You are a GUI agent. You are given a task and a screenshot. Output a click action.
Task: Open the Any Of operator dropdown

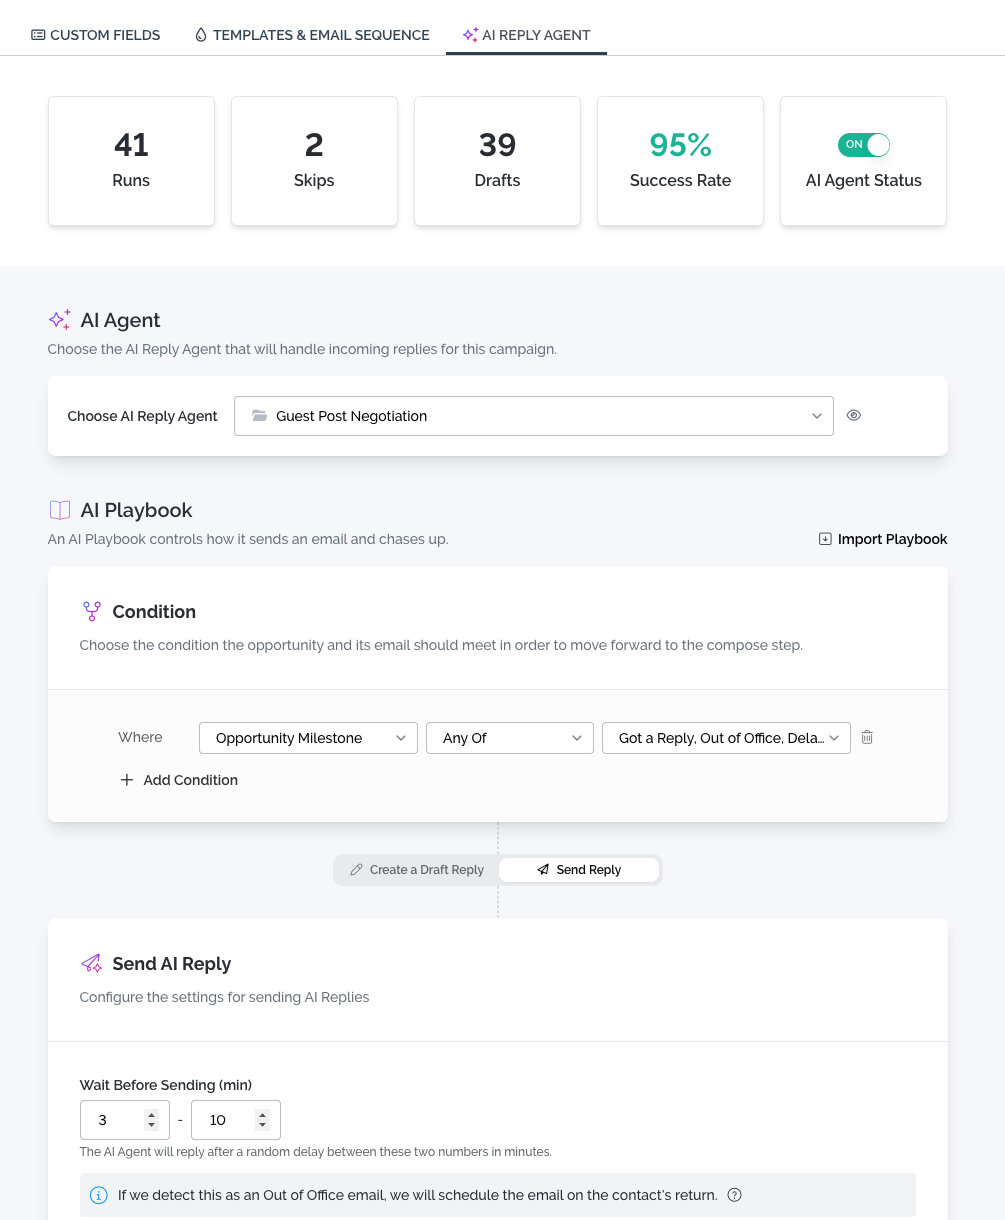point(510,738)
